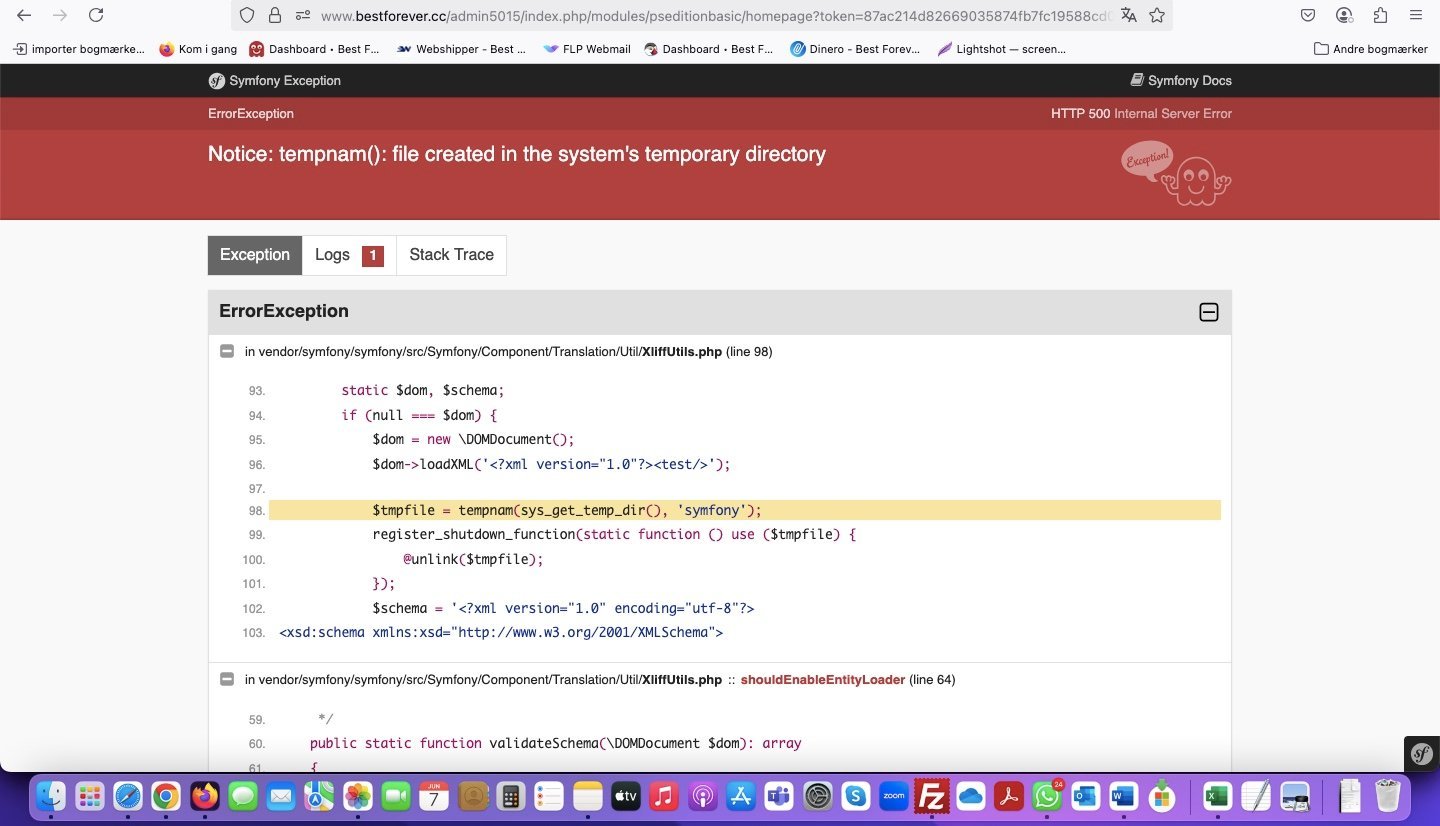Open Zoom from the dock

point(893,797)
